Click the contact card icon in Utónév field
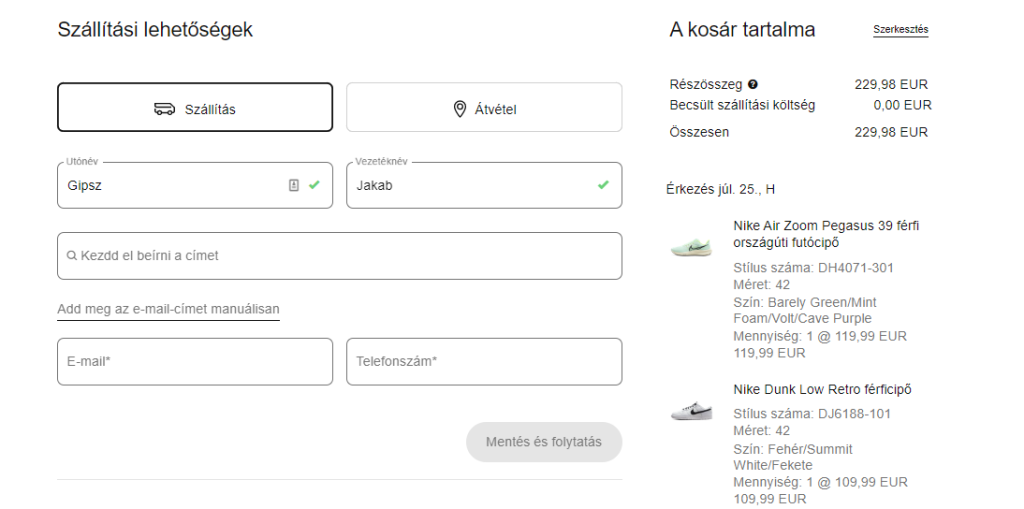Screen dimensions: 1024x509 pyautogui.click(x=294, y=186)
